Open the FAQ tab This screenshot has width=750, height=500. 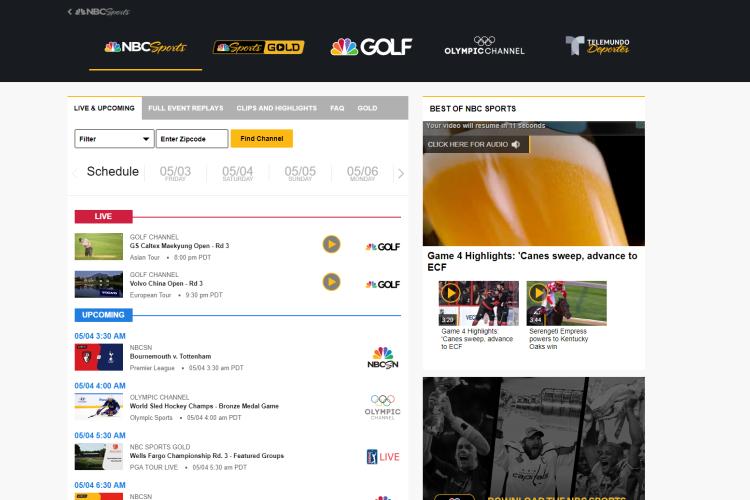pyautogui.click(x=337, y=108)
